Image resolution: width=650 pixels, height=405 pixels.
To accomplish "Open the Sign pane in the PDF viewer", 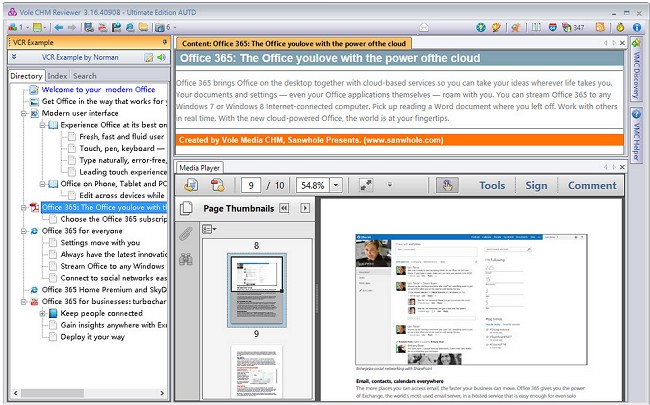I will pyautogui.click(x=536, y=185).
